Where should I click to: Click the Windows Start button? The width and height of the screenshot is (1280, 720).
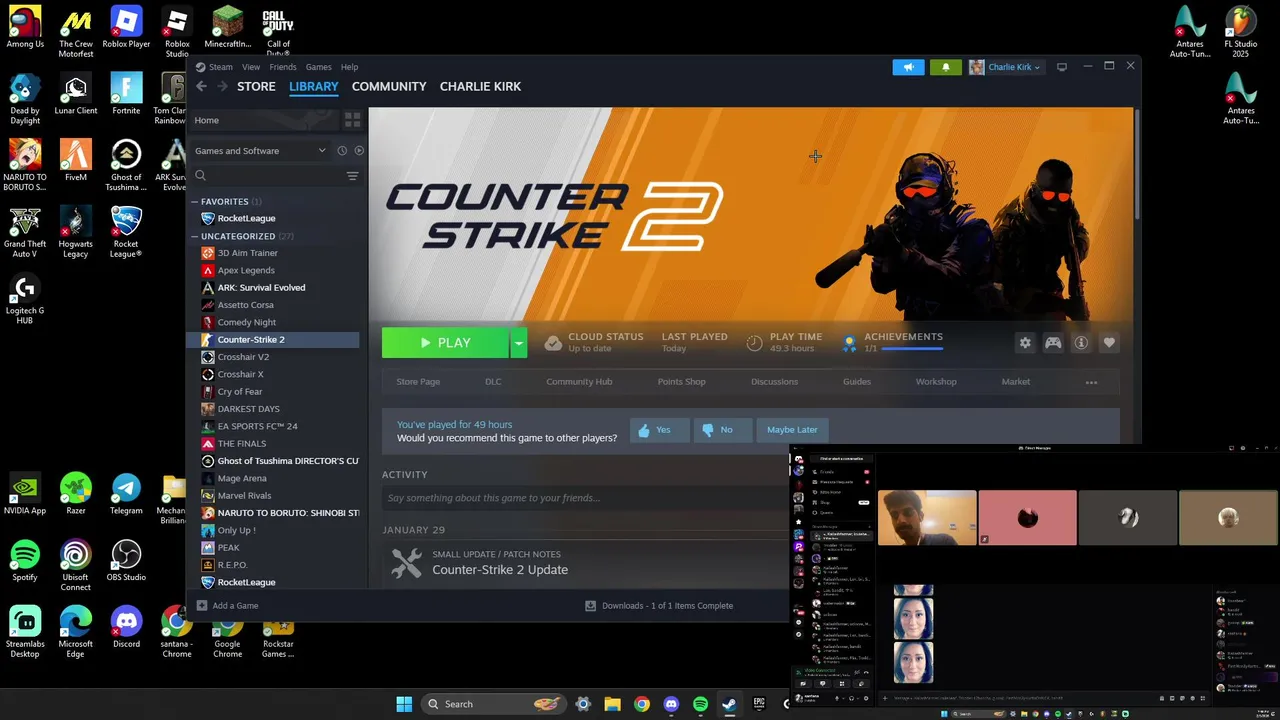[x=404, y=704]
